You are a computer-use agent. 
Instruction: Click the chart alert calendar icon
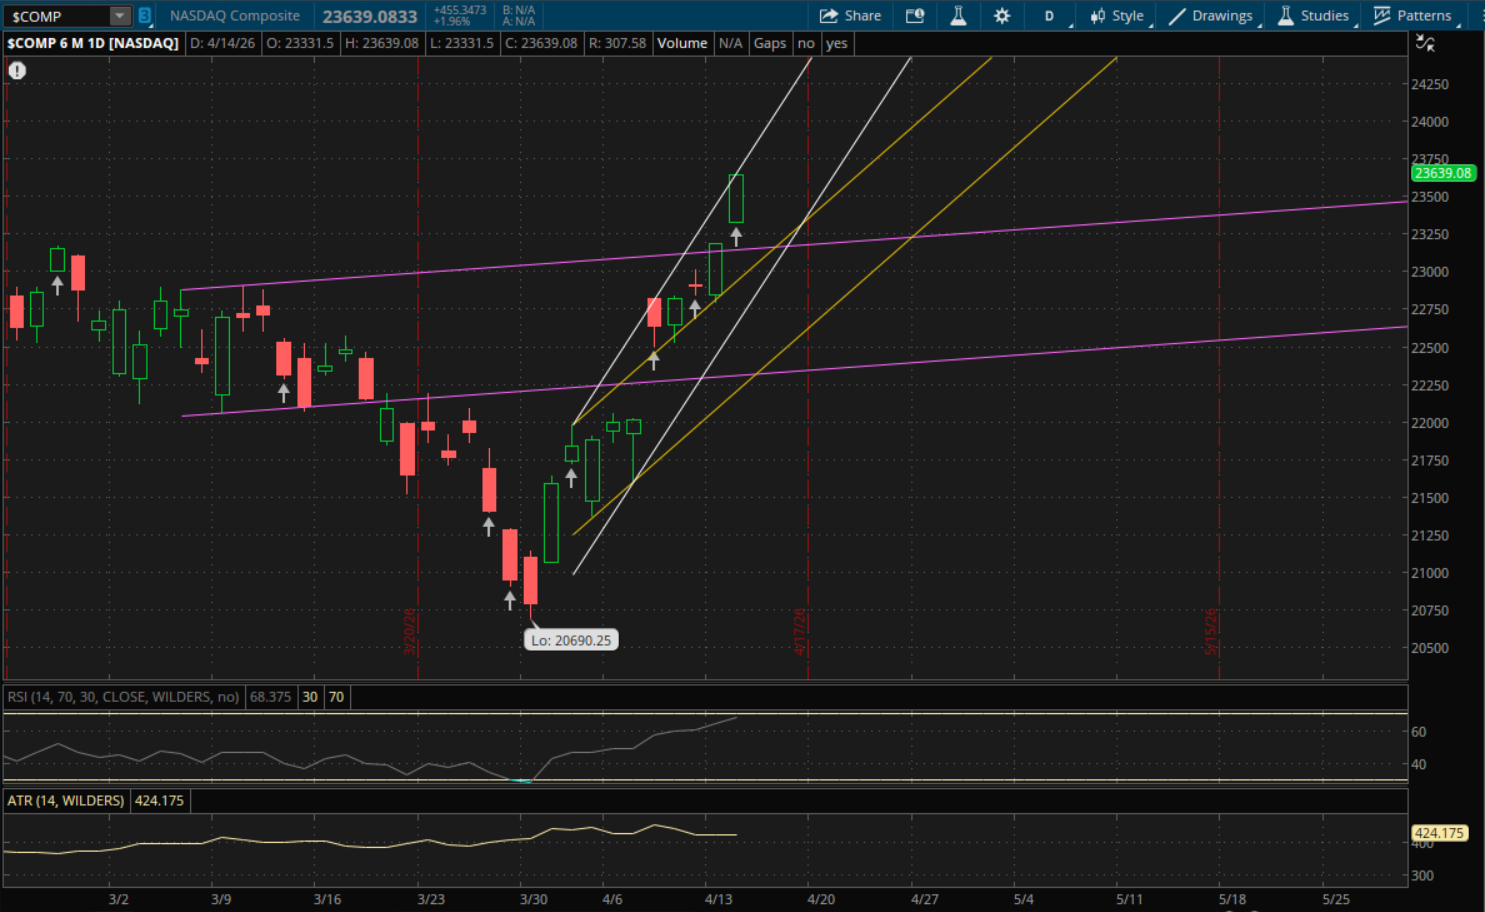[914, 16]
